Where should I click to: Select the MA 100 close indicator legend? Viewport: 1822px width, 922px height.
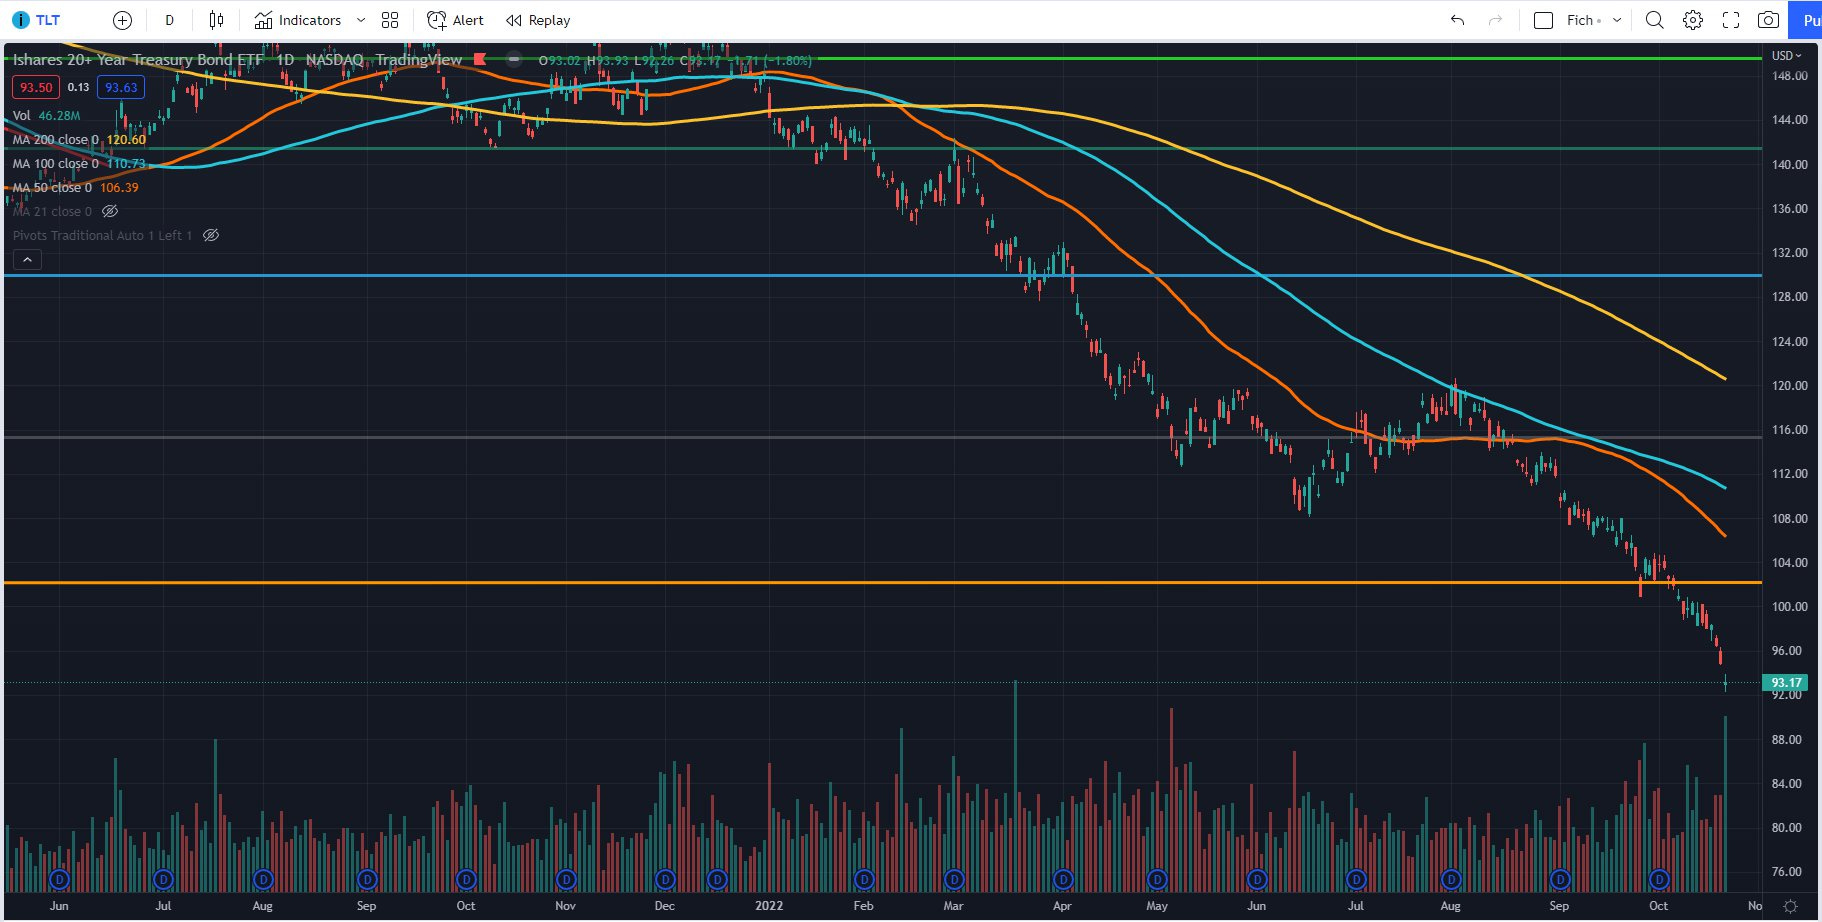tap(79, 163)
